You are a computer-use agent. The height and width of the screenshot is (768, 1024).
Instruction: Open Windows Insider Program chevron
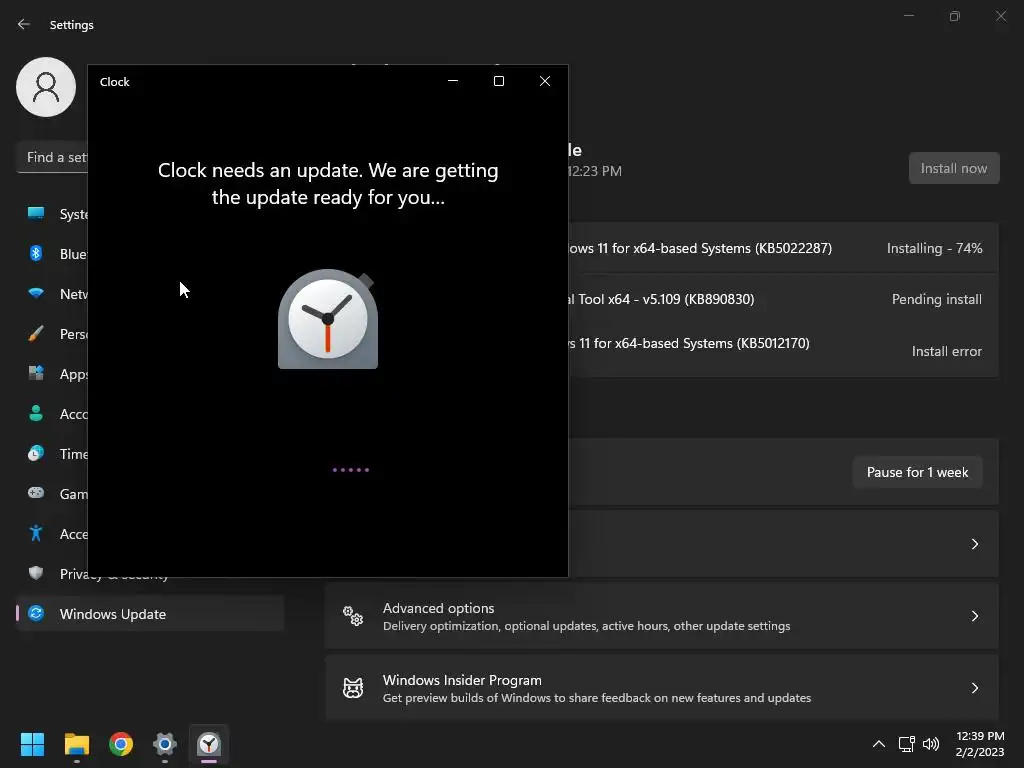pos(974,688)
